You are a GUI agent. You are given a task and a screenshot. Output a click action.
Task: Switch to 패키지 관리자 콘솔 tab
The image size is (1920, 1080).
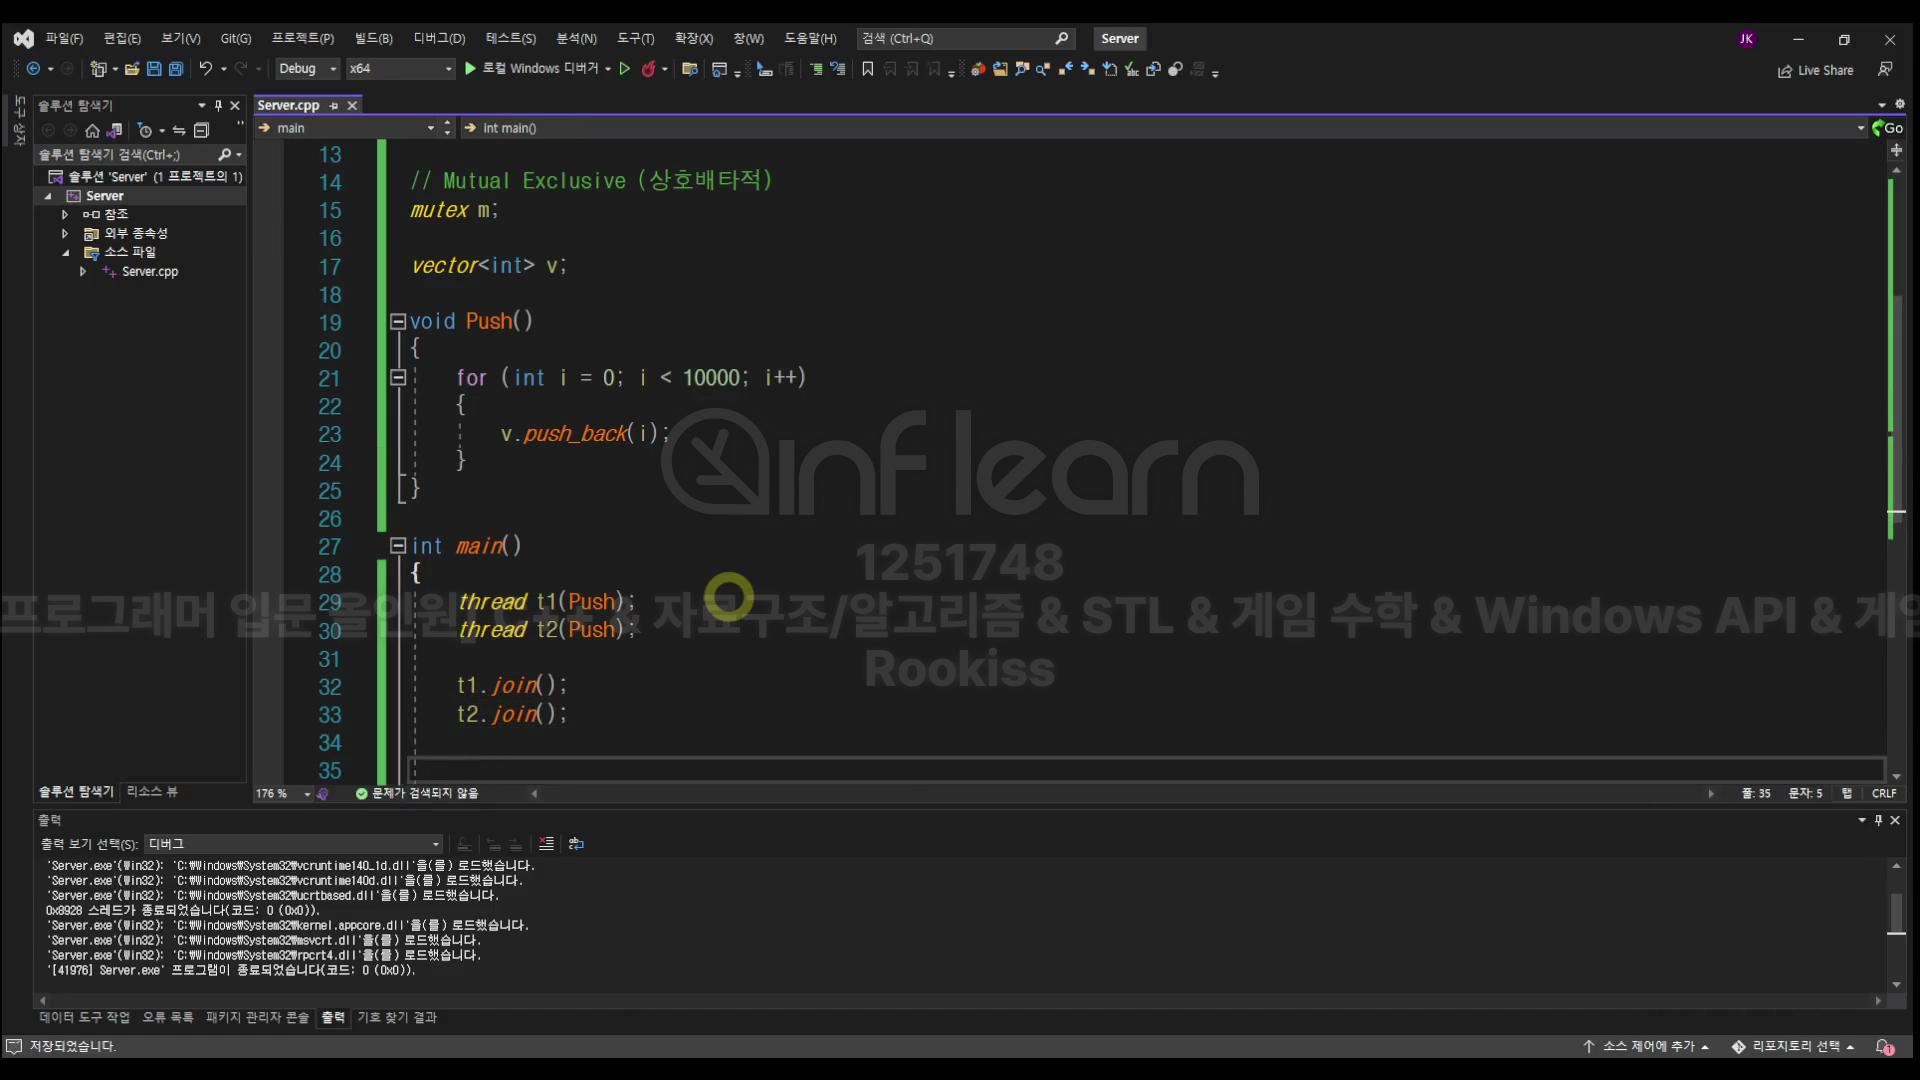coord(257,1018)
